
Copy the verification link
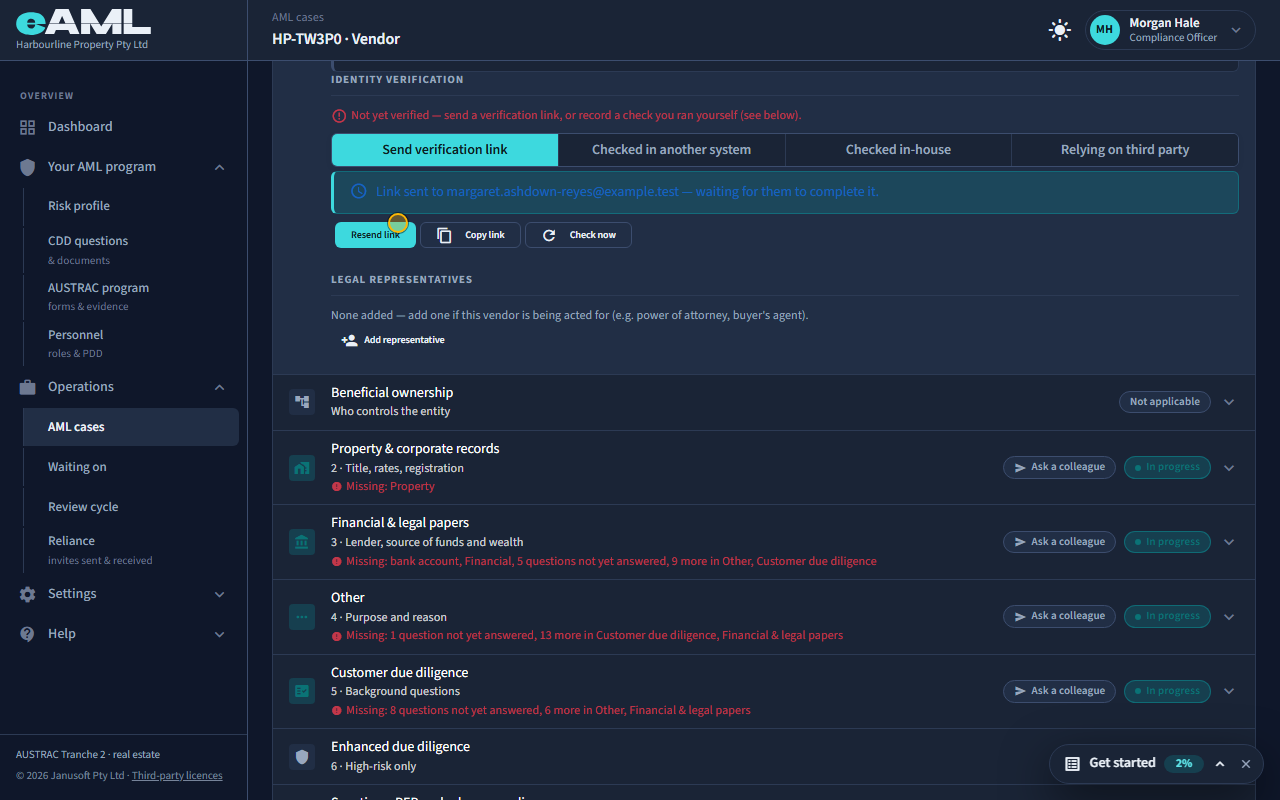[x=470, y=235]
